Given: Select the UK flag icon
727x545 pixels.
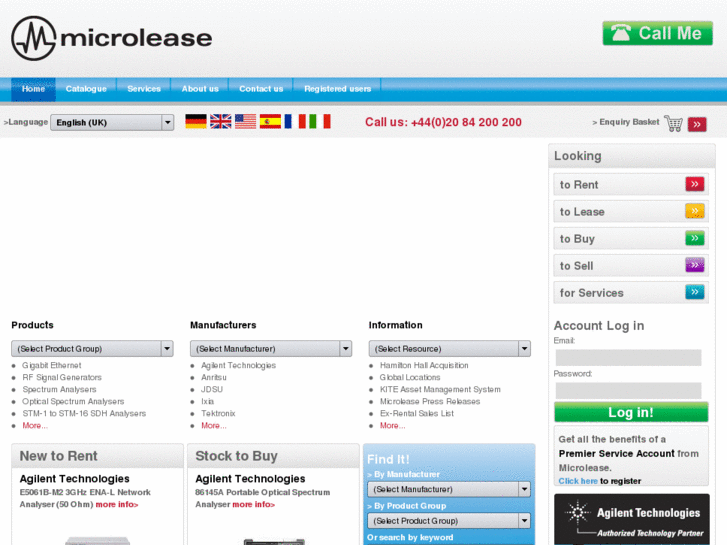Looking at the screenshot, I should coord(221,122).
